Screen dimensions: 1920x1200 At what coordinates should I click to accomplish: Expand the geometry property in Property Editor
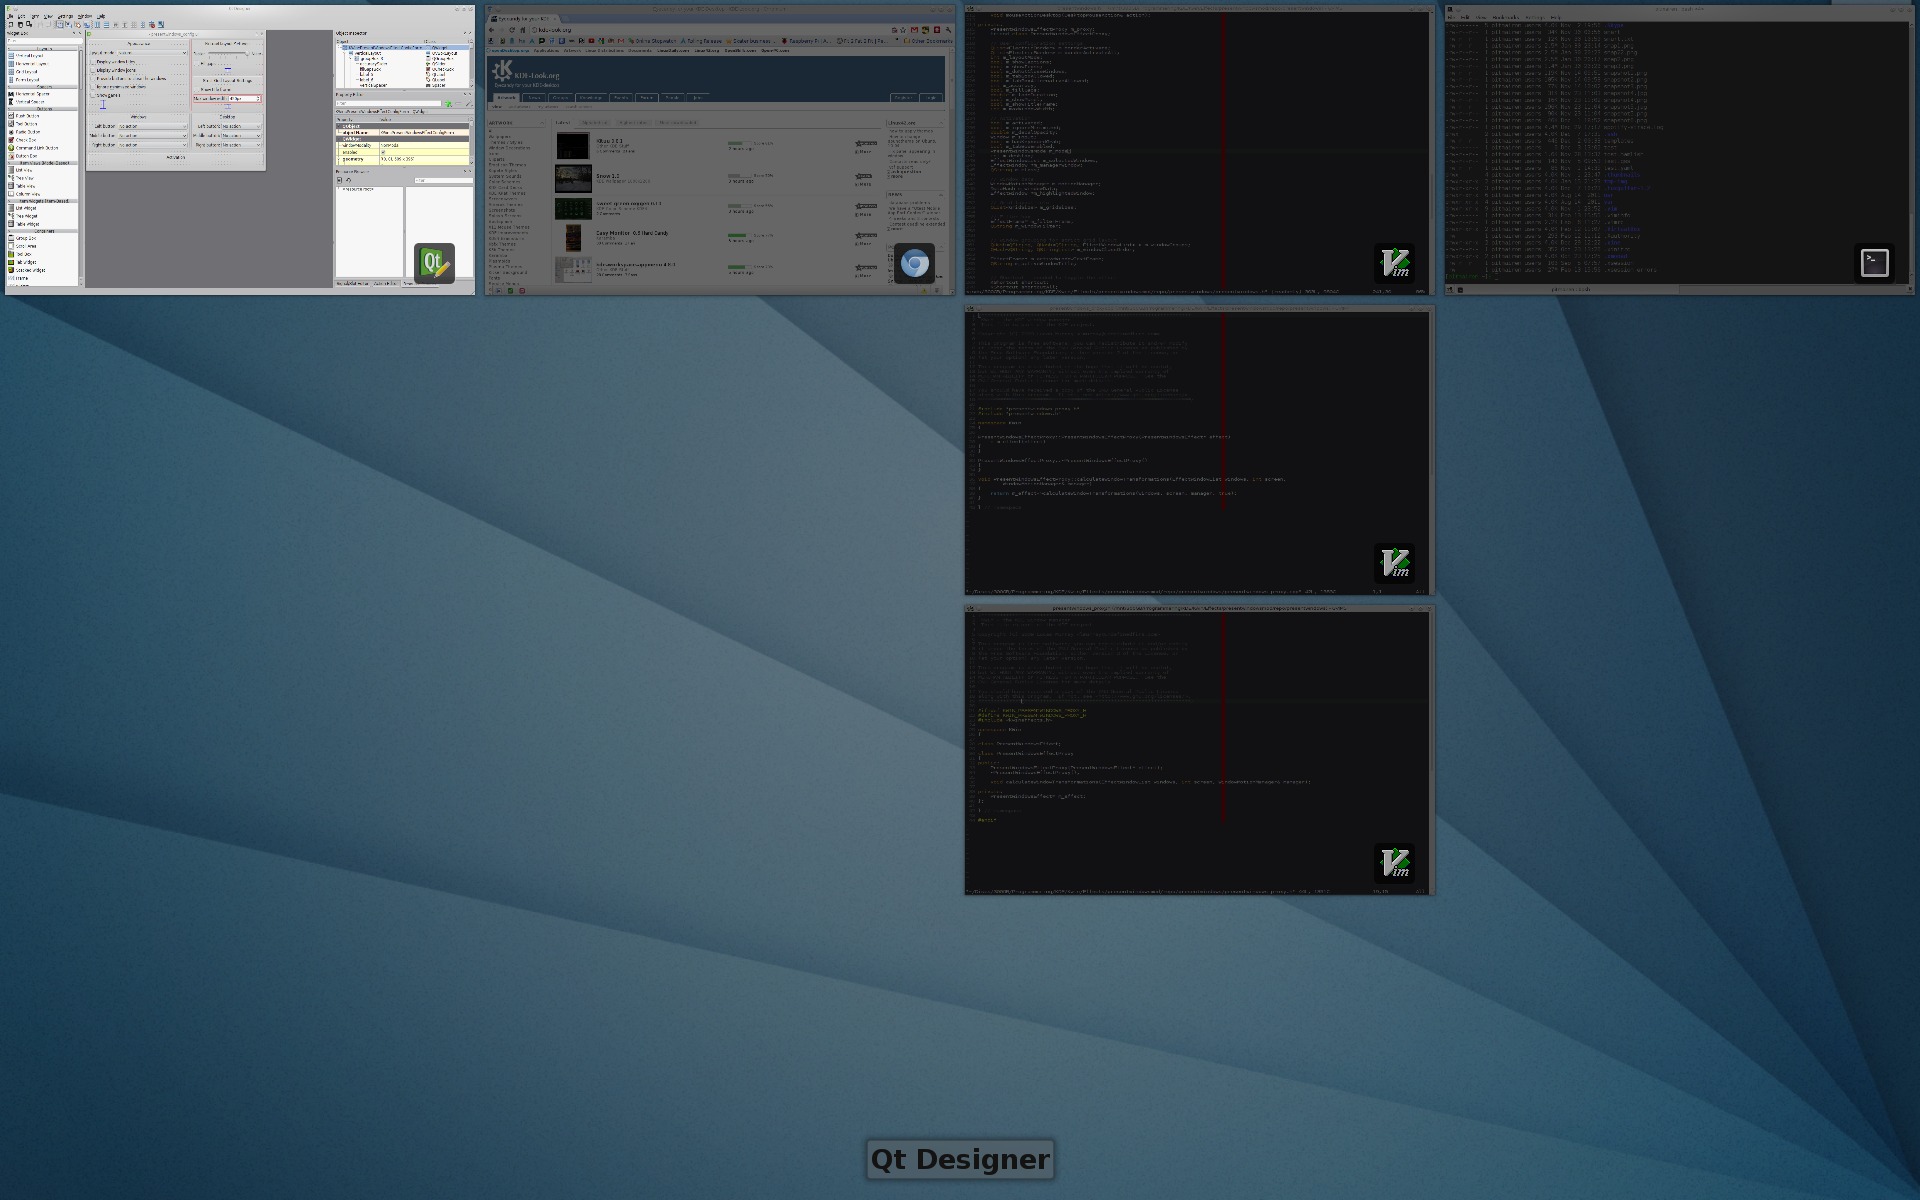339,159
